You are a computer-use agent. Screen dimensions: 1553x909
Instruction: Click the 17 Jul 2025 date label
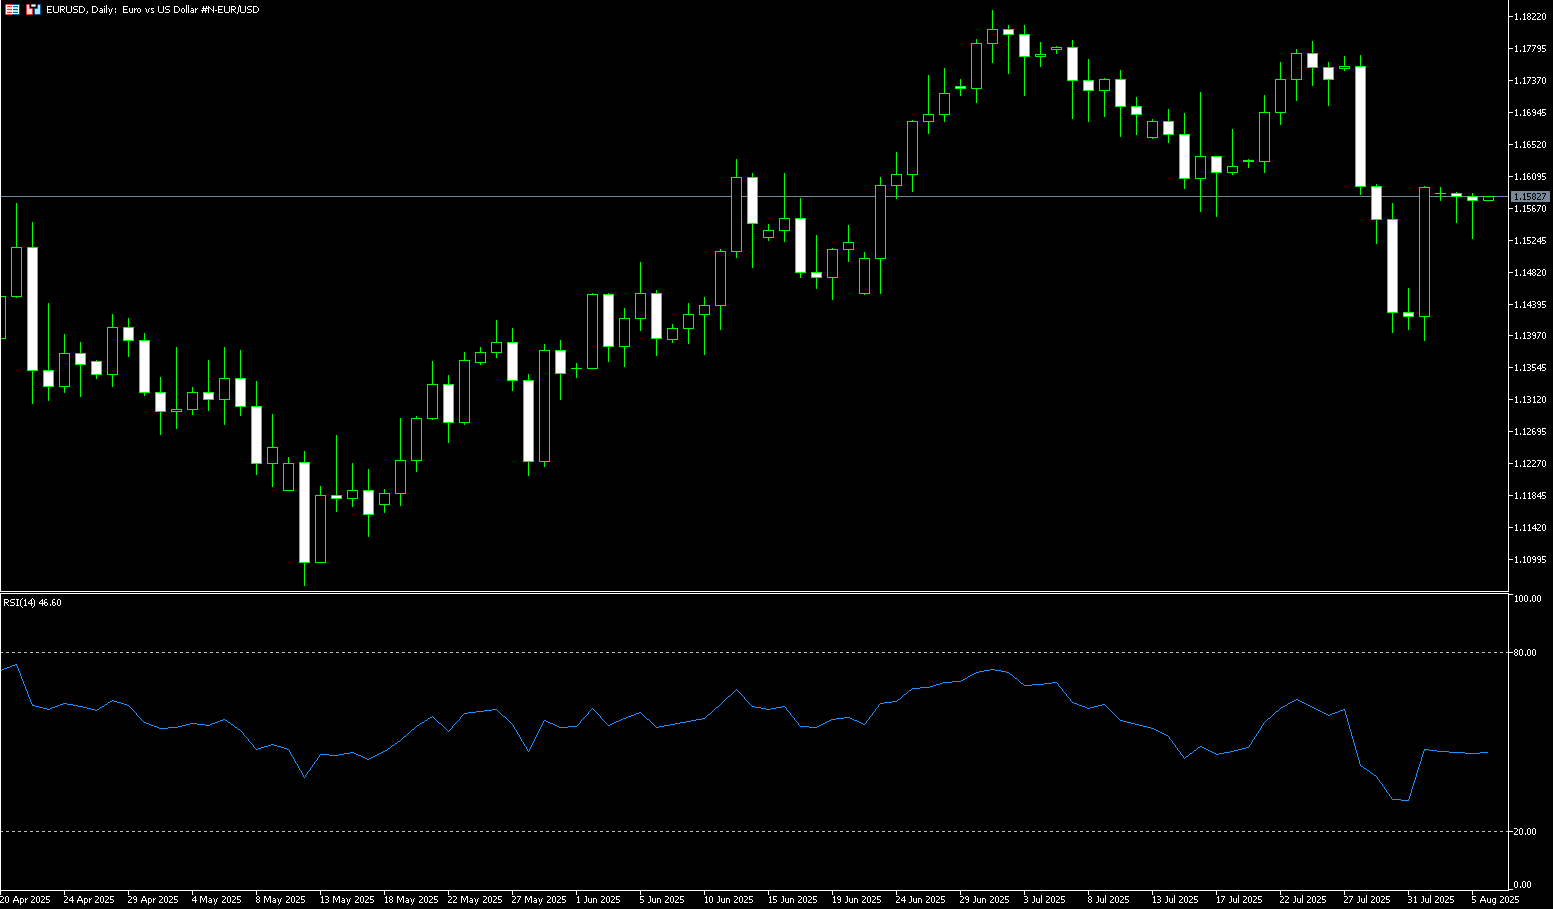pyautogui.click(x=1239, y=900)
